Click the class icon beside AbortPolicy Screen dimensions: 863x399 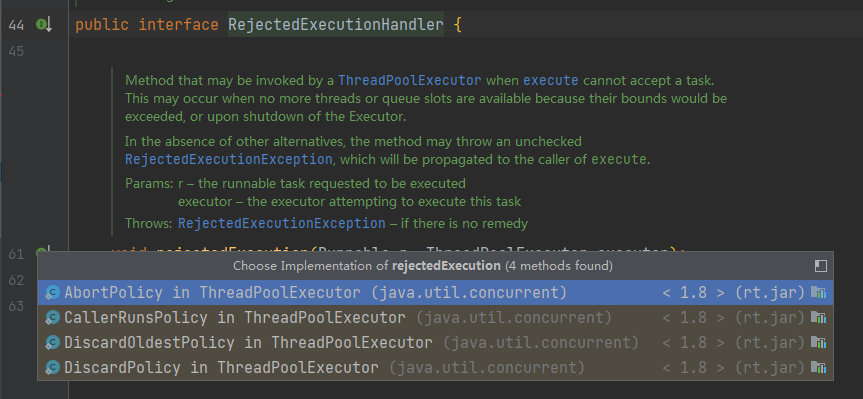(x=52, y=293)
